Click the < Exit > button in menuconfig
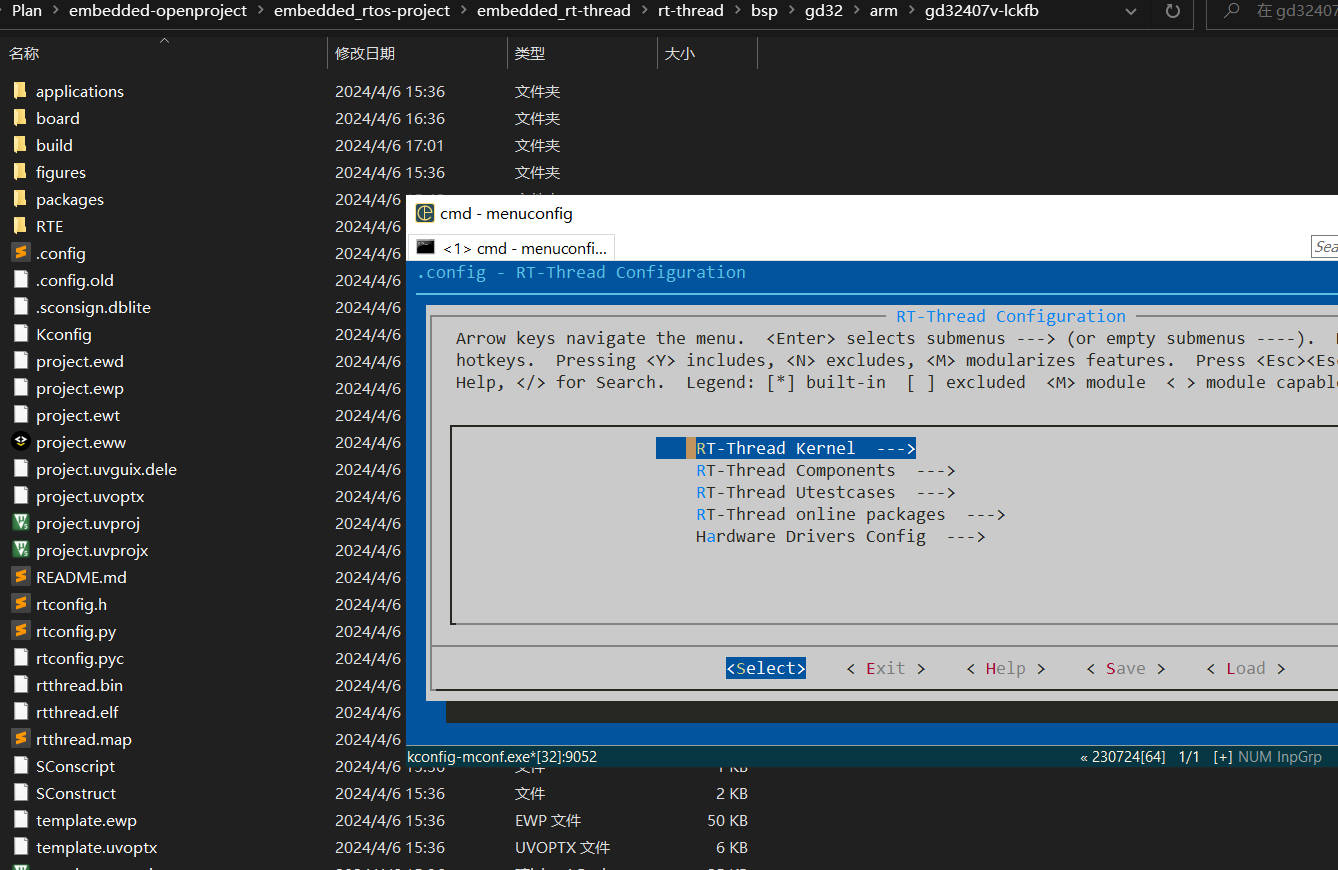This screenshot has height=870, width=1338. point(886,668)
